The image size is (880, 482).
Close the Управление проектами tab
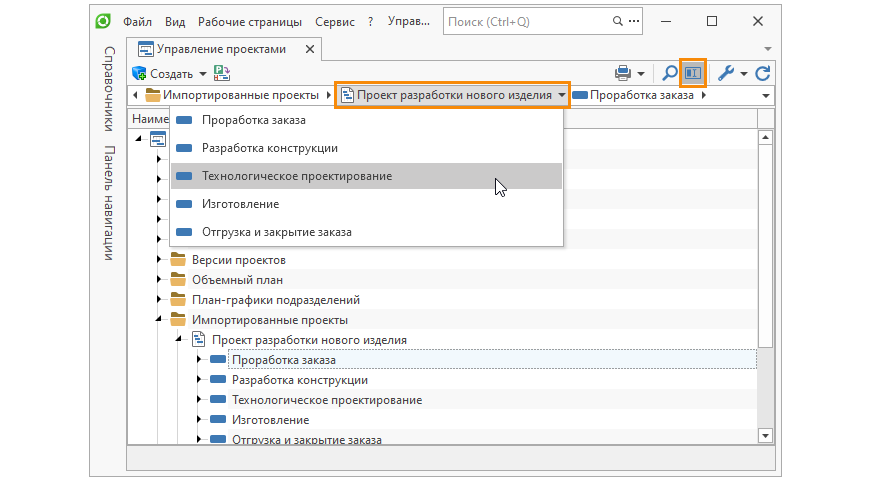pos(309,49)
